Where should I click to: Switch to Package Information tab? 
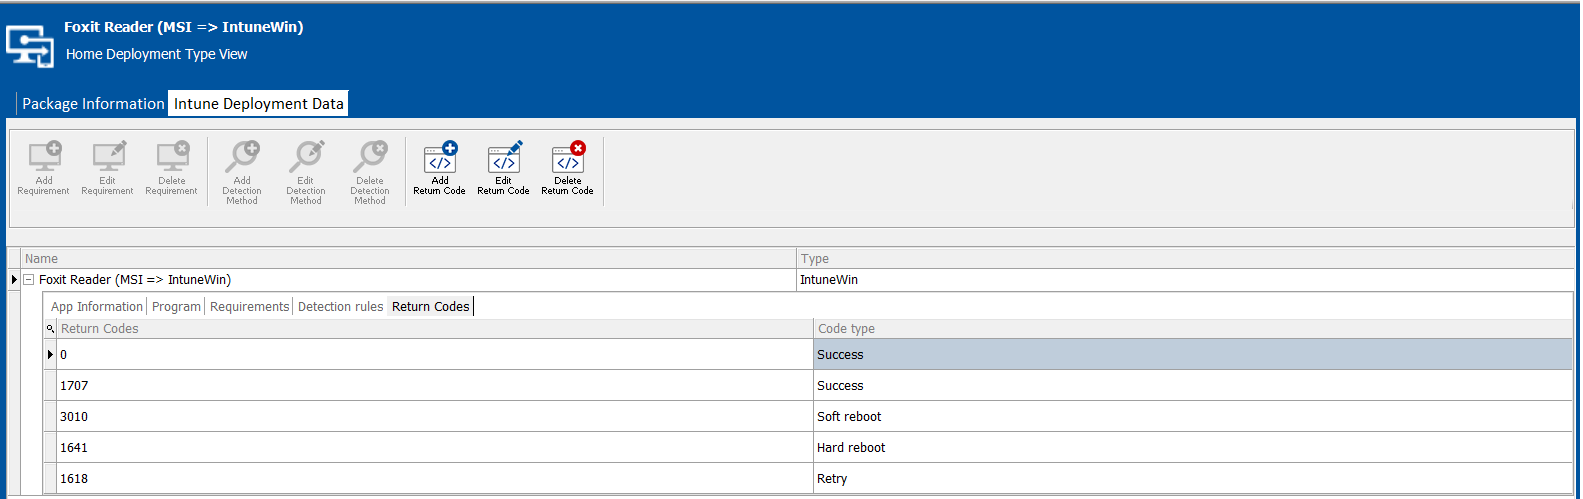tap(93, 104)
